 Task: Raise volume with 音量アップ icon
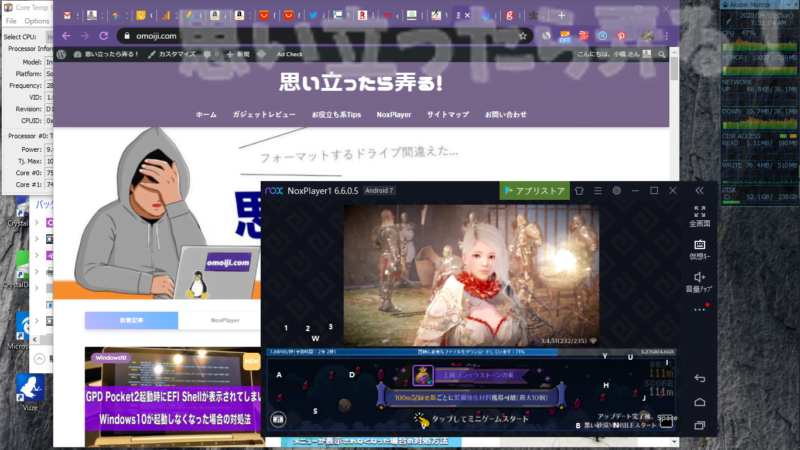(699, 282)
